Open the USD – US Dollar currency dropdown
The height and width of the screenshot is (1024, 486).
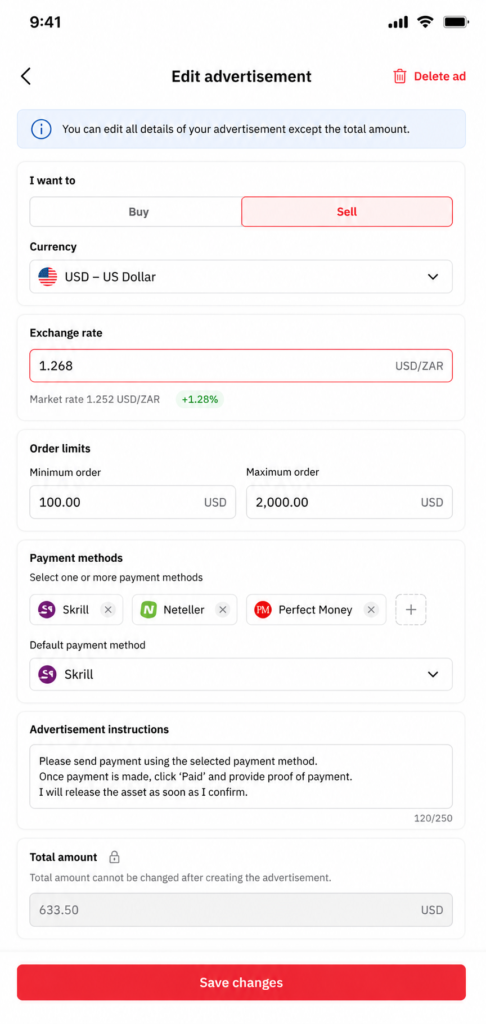click(x=241, y=277)
